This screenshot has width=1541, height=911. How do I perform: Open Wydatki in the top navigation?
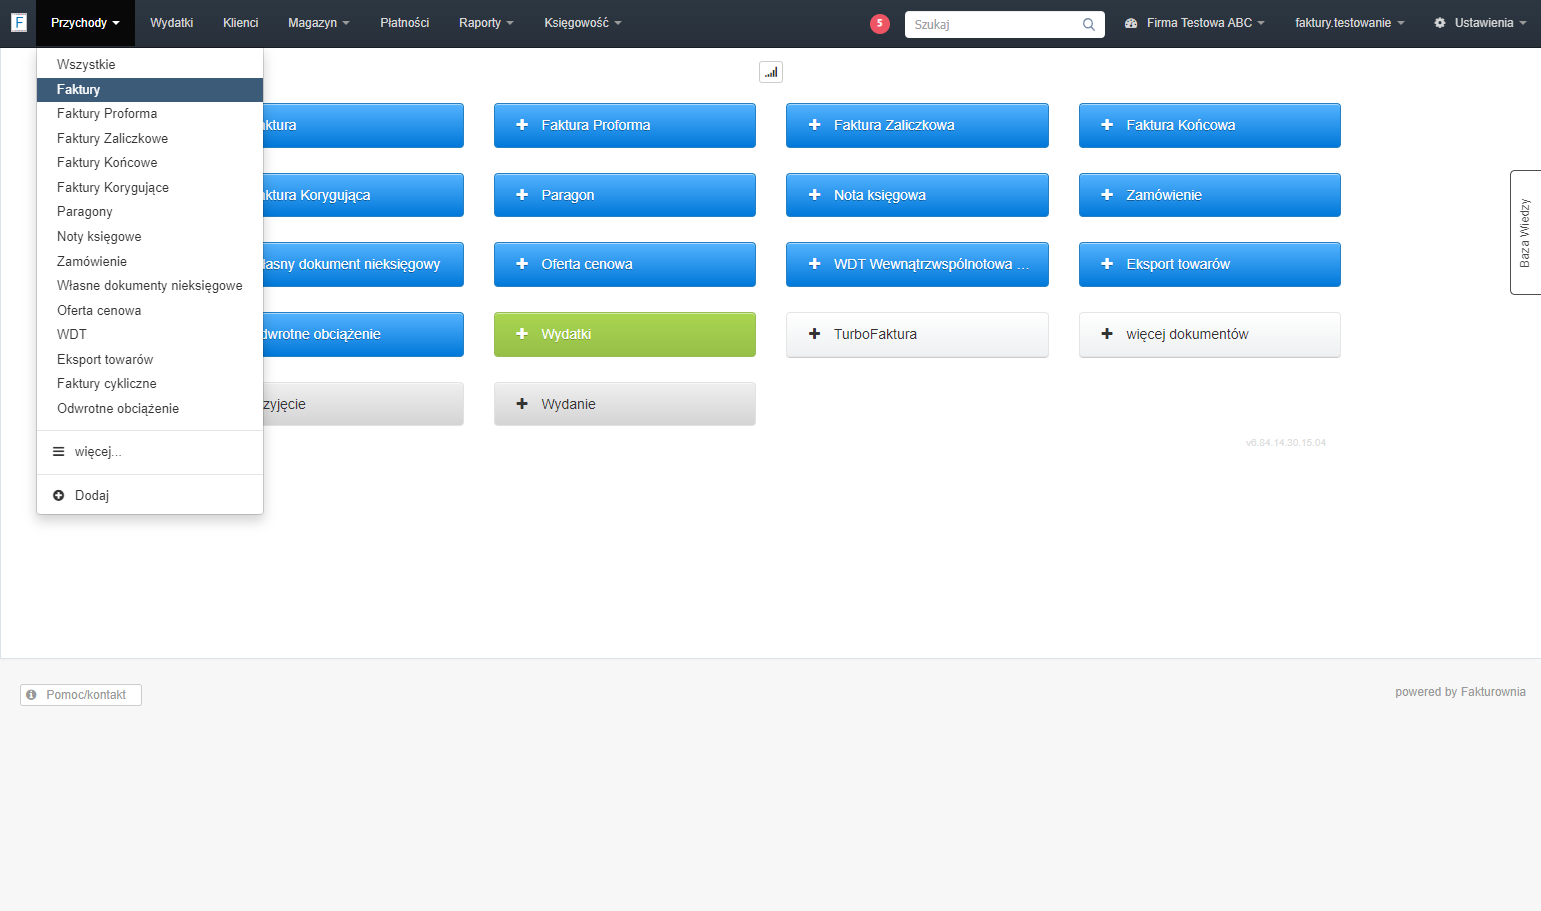(x=172, y=23)
